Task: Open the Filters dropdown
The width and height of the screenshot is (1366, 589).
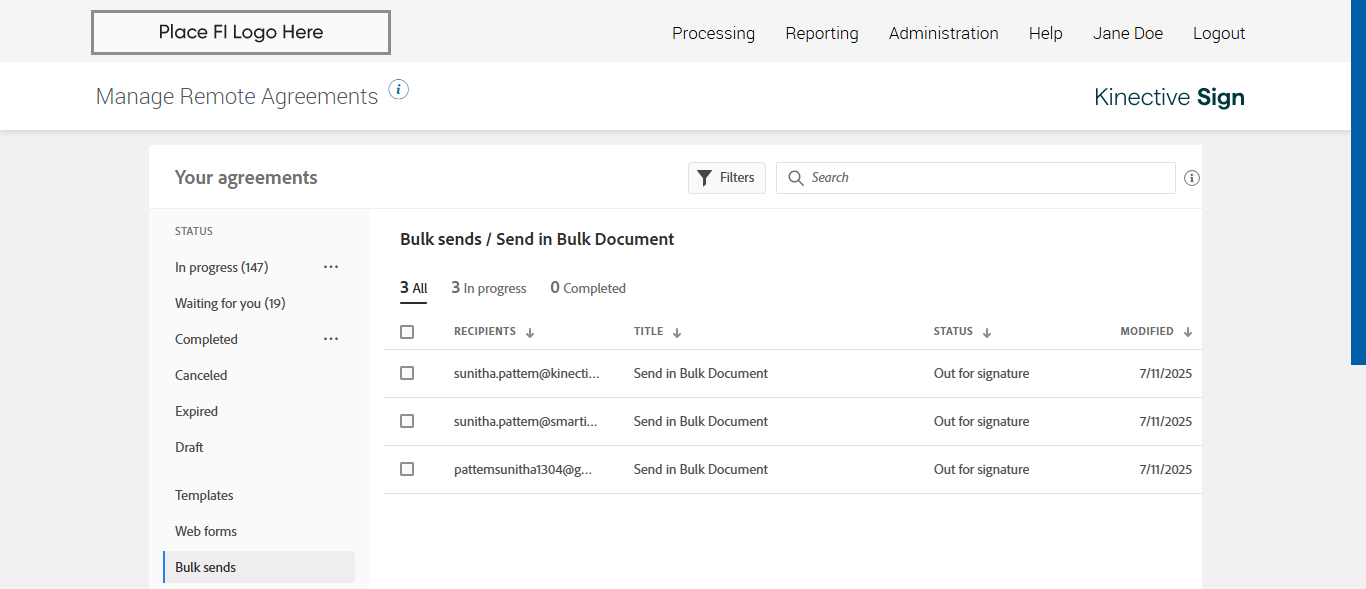Action: (727, 178)
